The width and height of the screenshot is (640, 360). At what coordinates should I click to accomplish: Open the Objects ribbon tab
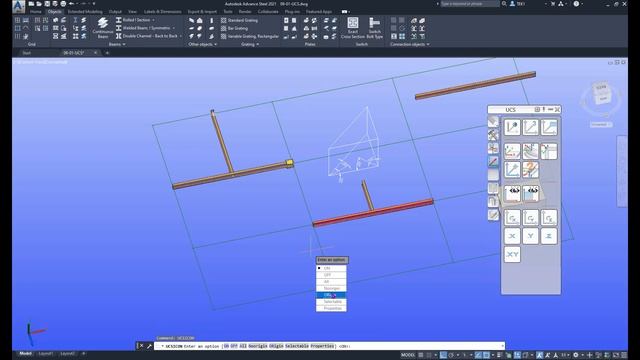[x=54, y=11]
